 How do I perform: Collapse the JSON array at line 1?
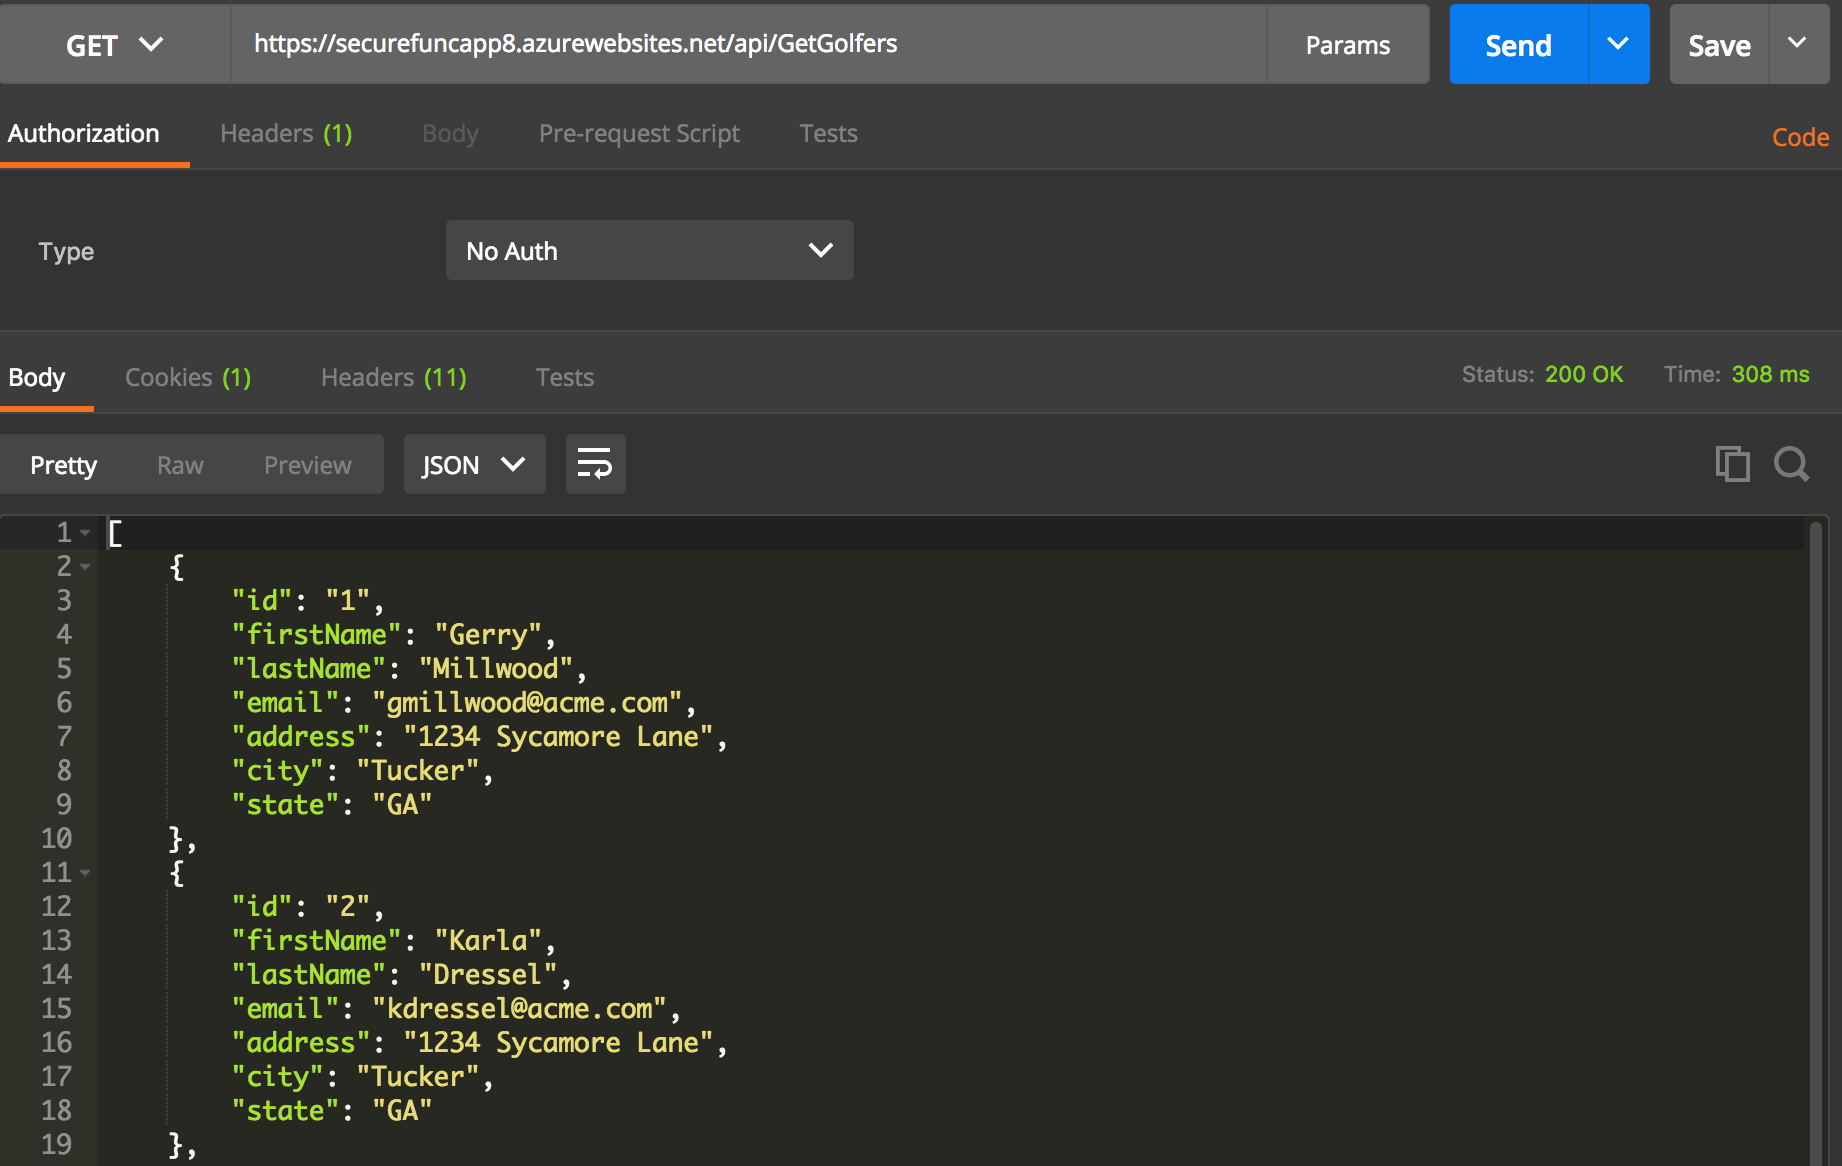point(85,532)
